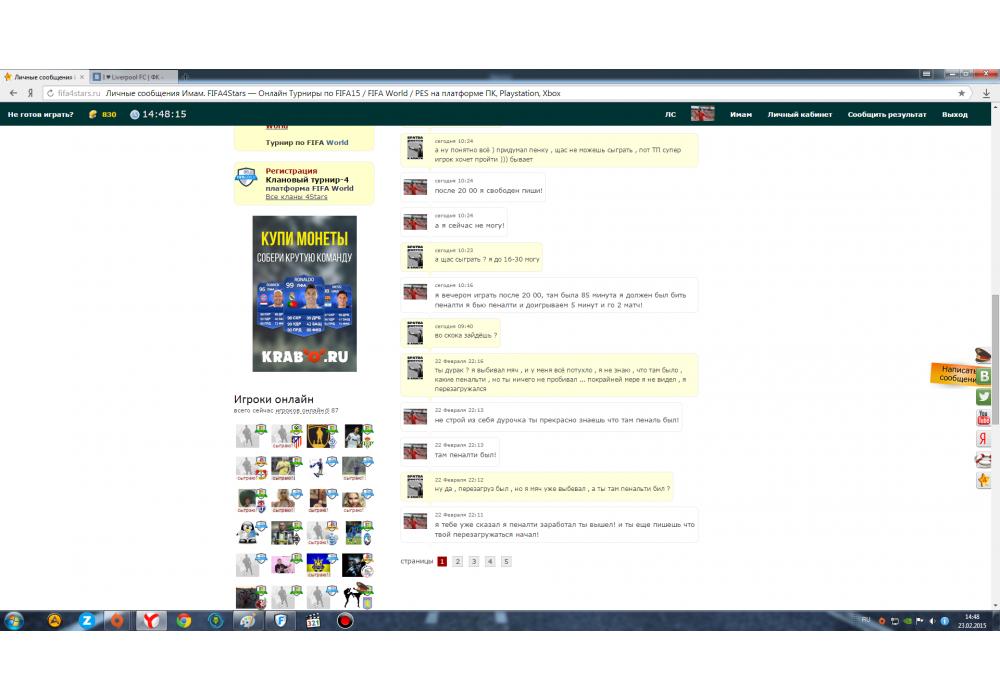Click the Twitter sidebar icon
1000x700 pixels.
coord(984,396)
